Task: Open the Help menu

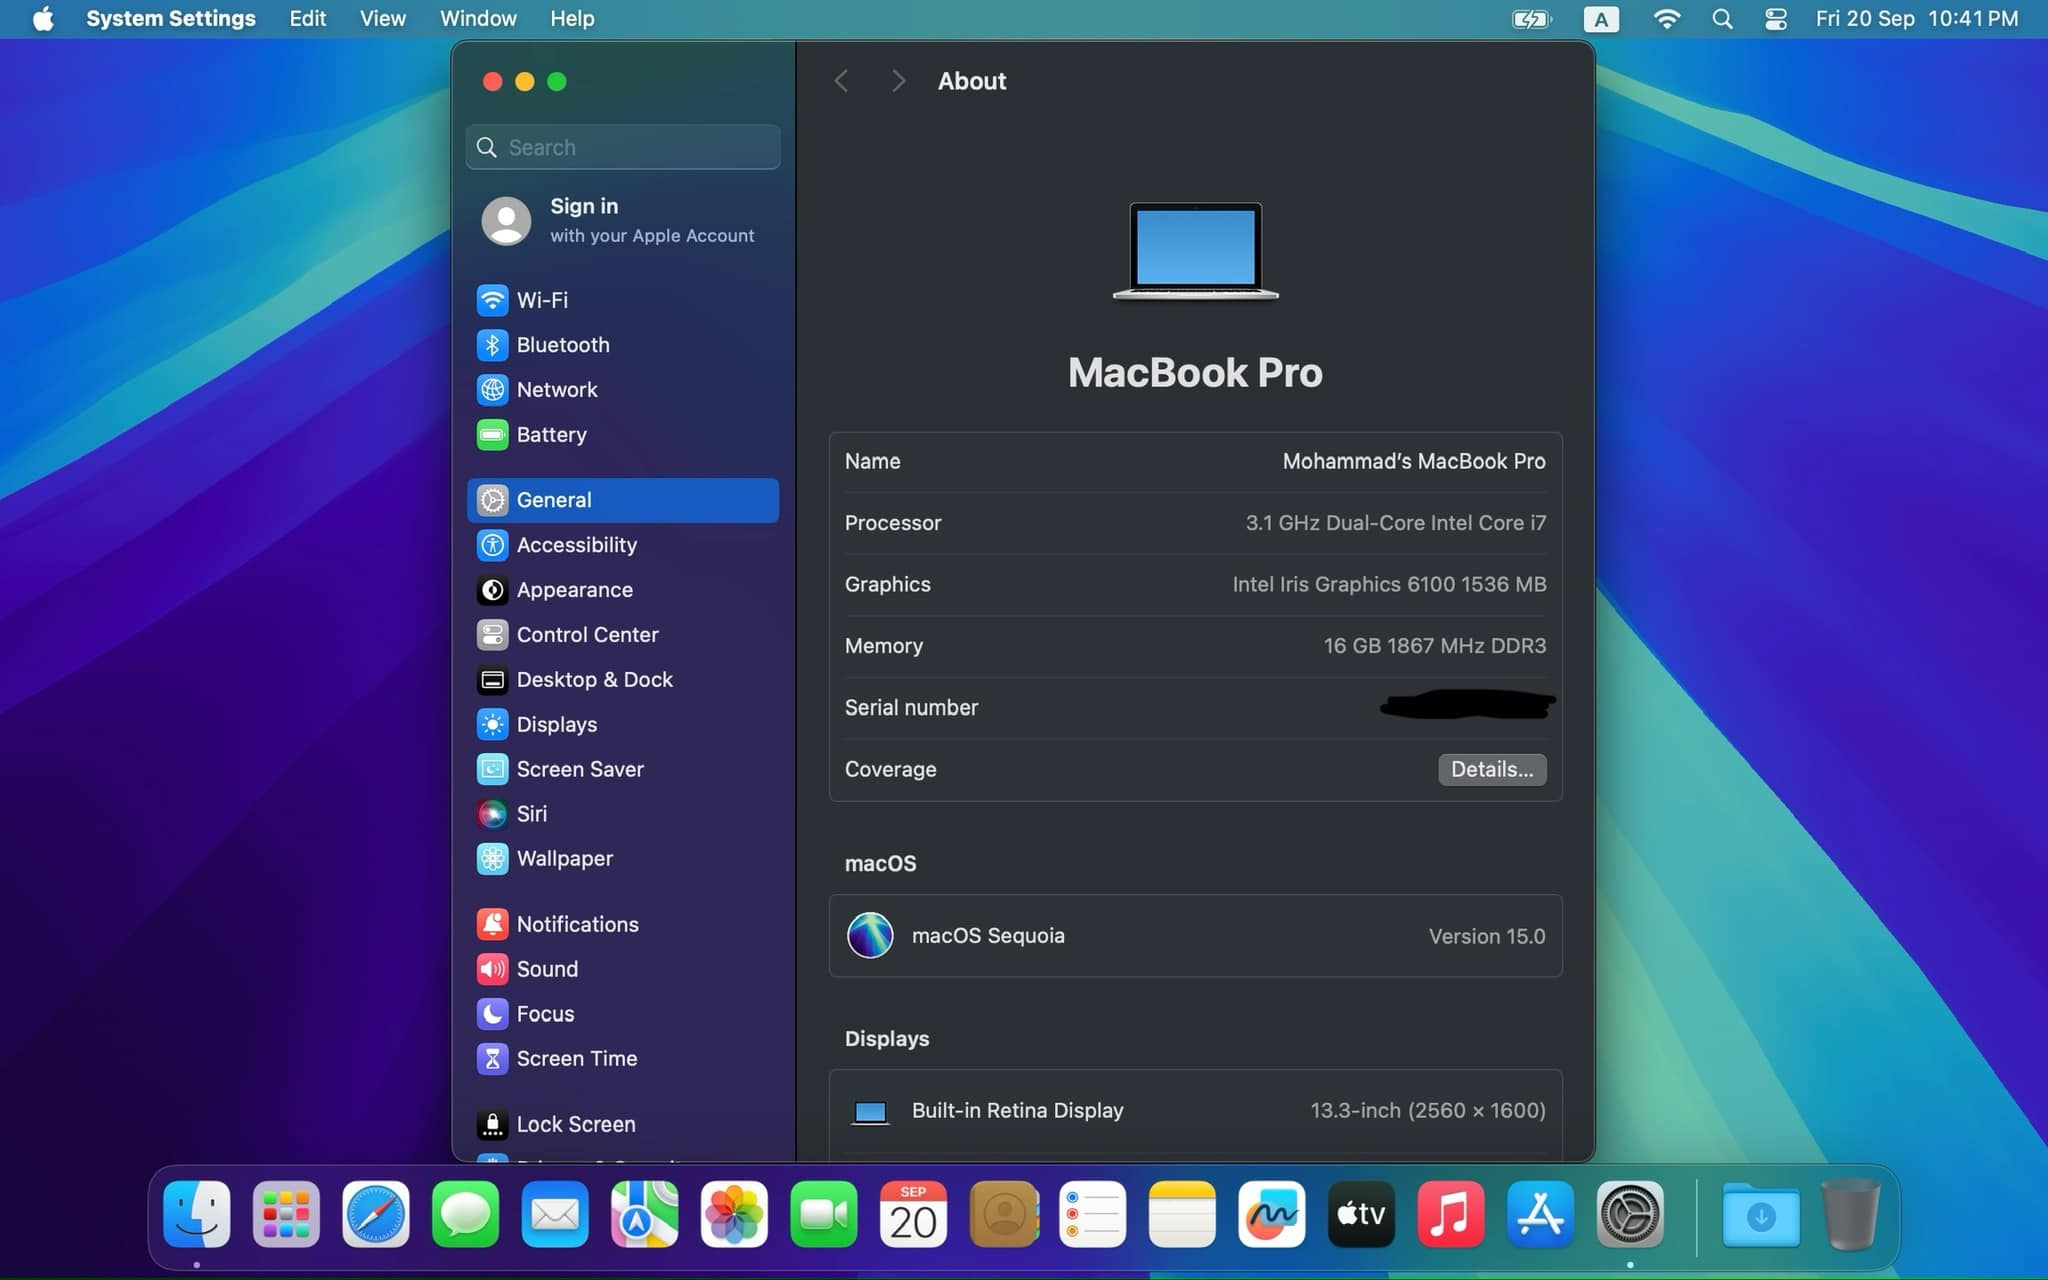Action: (572, 18)
